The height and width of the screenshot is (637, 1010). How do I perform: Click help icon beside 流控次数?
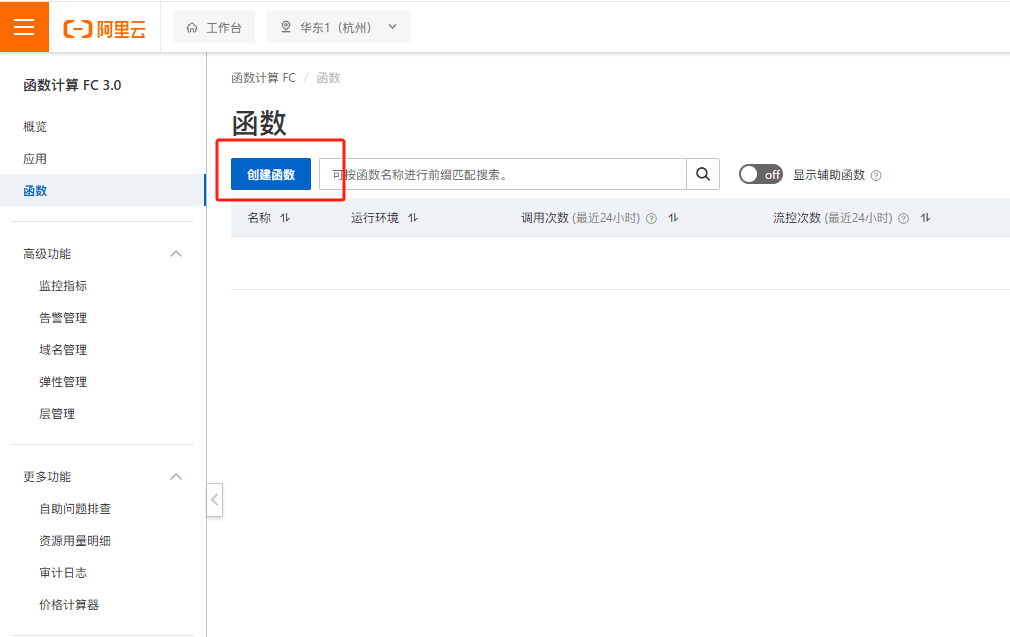coord(904,218)
